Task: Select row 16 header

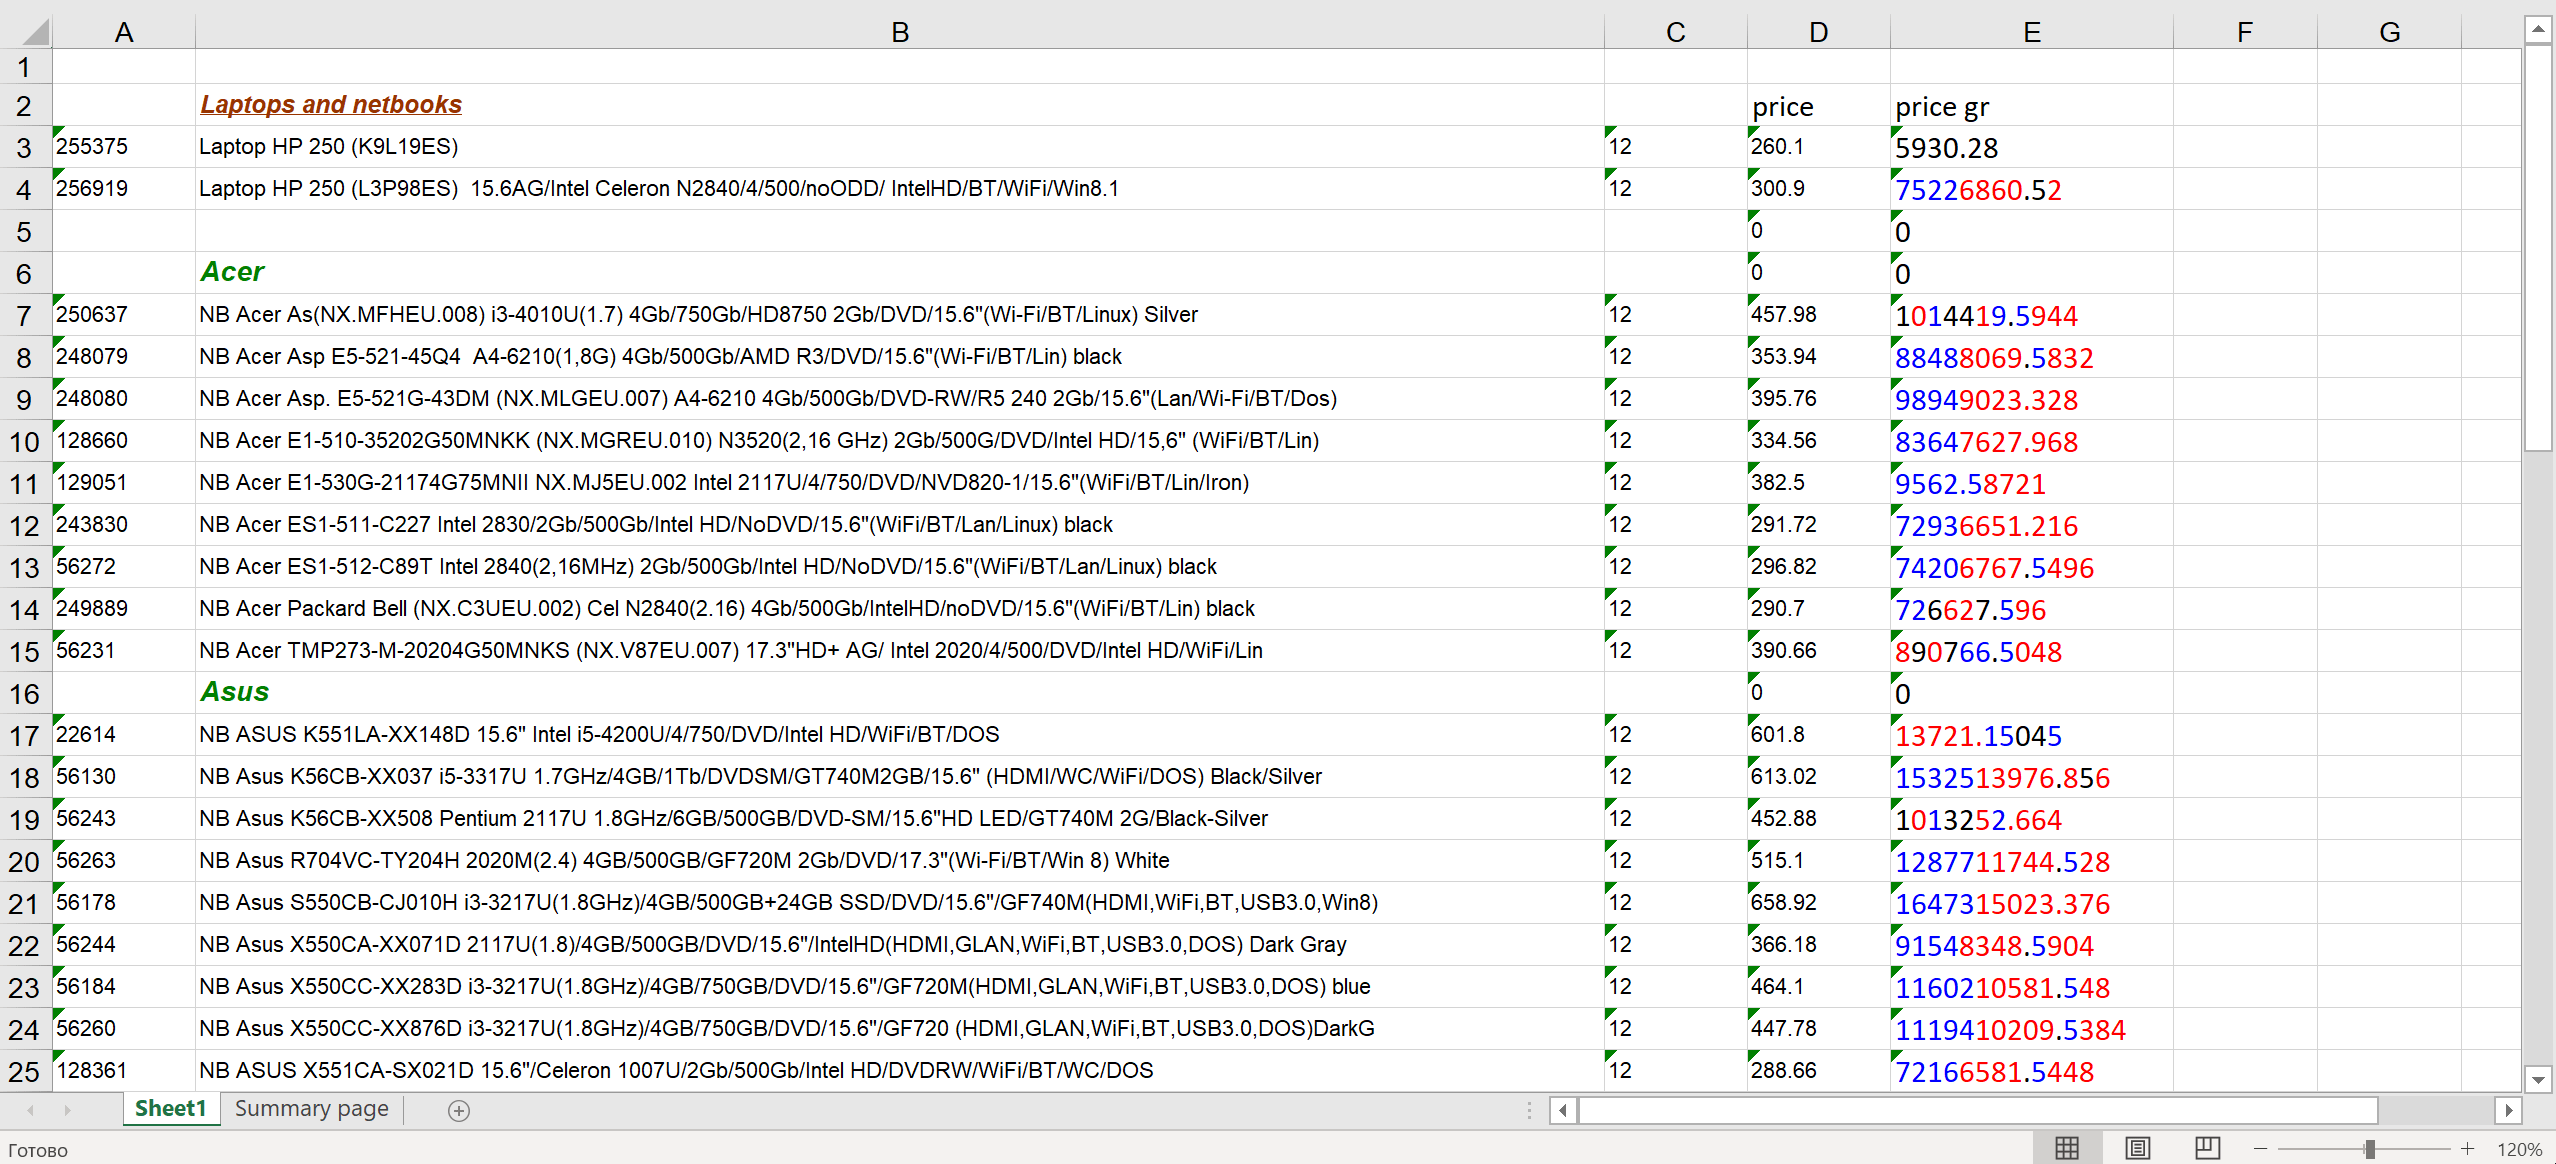Action: pos(25,693)
